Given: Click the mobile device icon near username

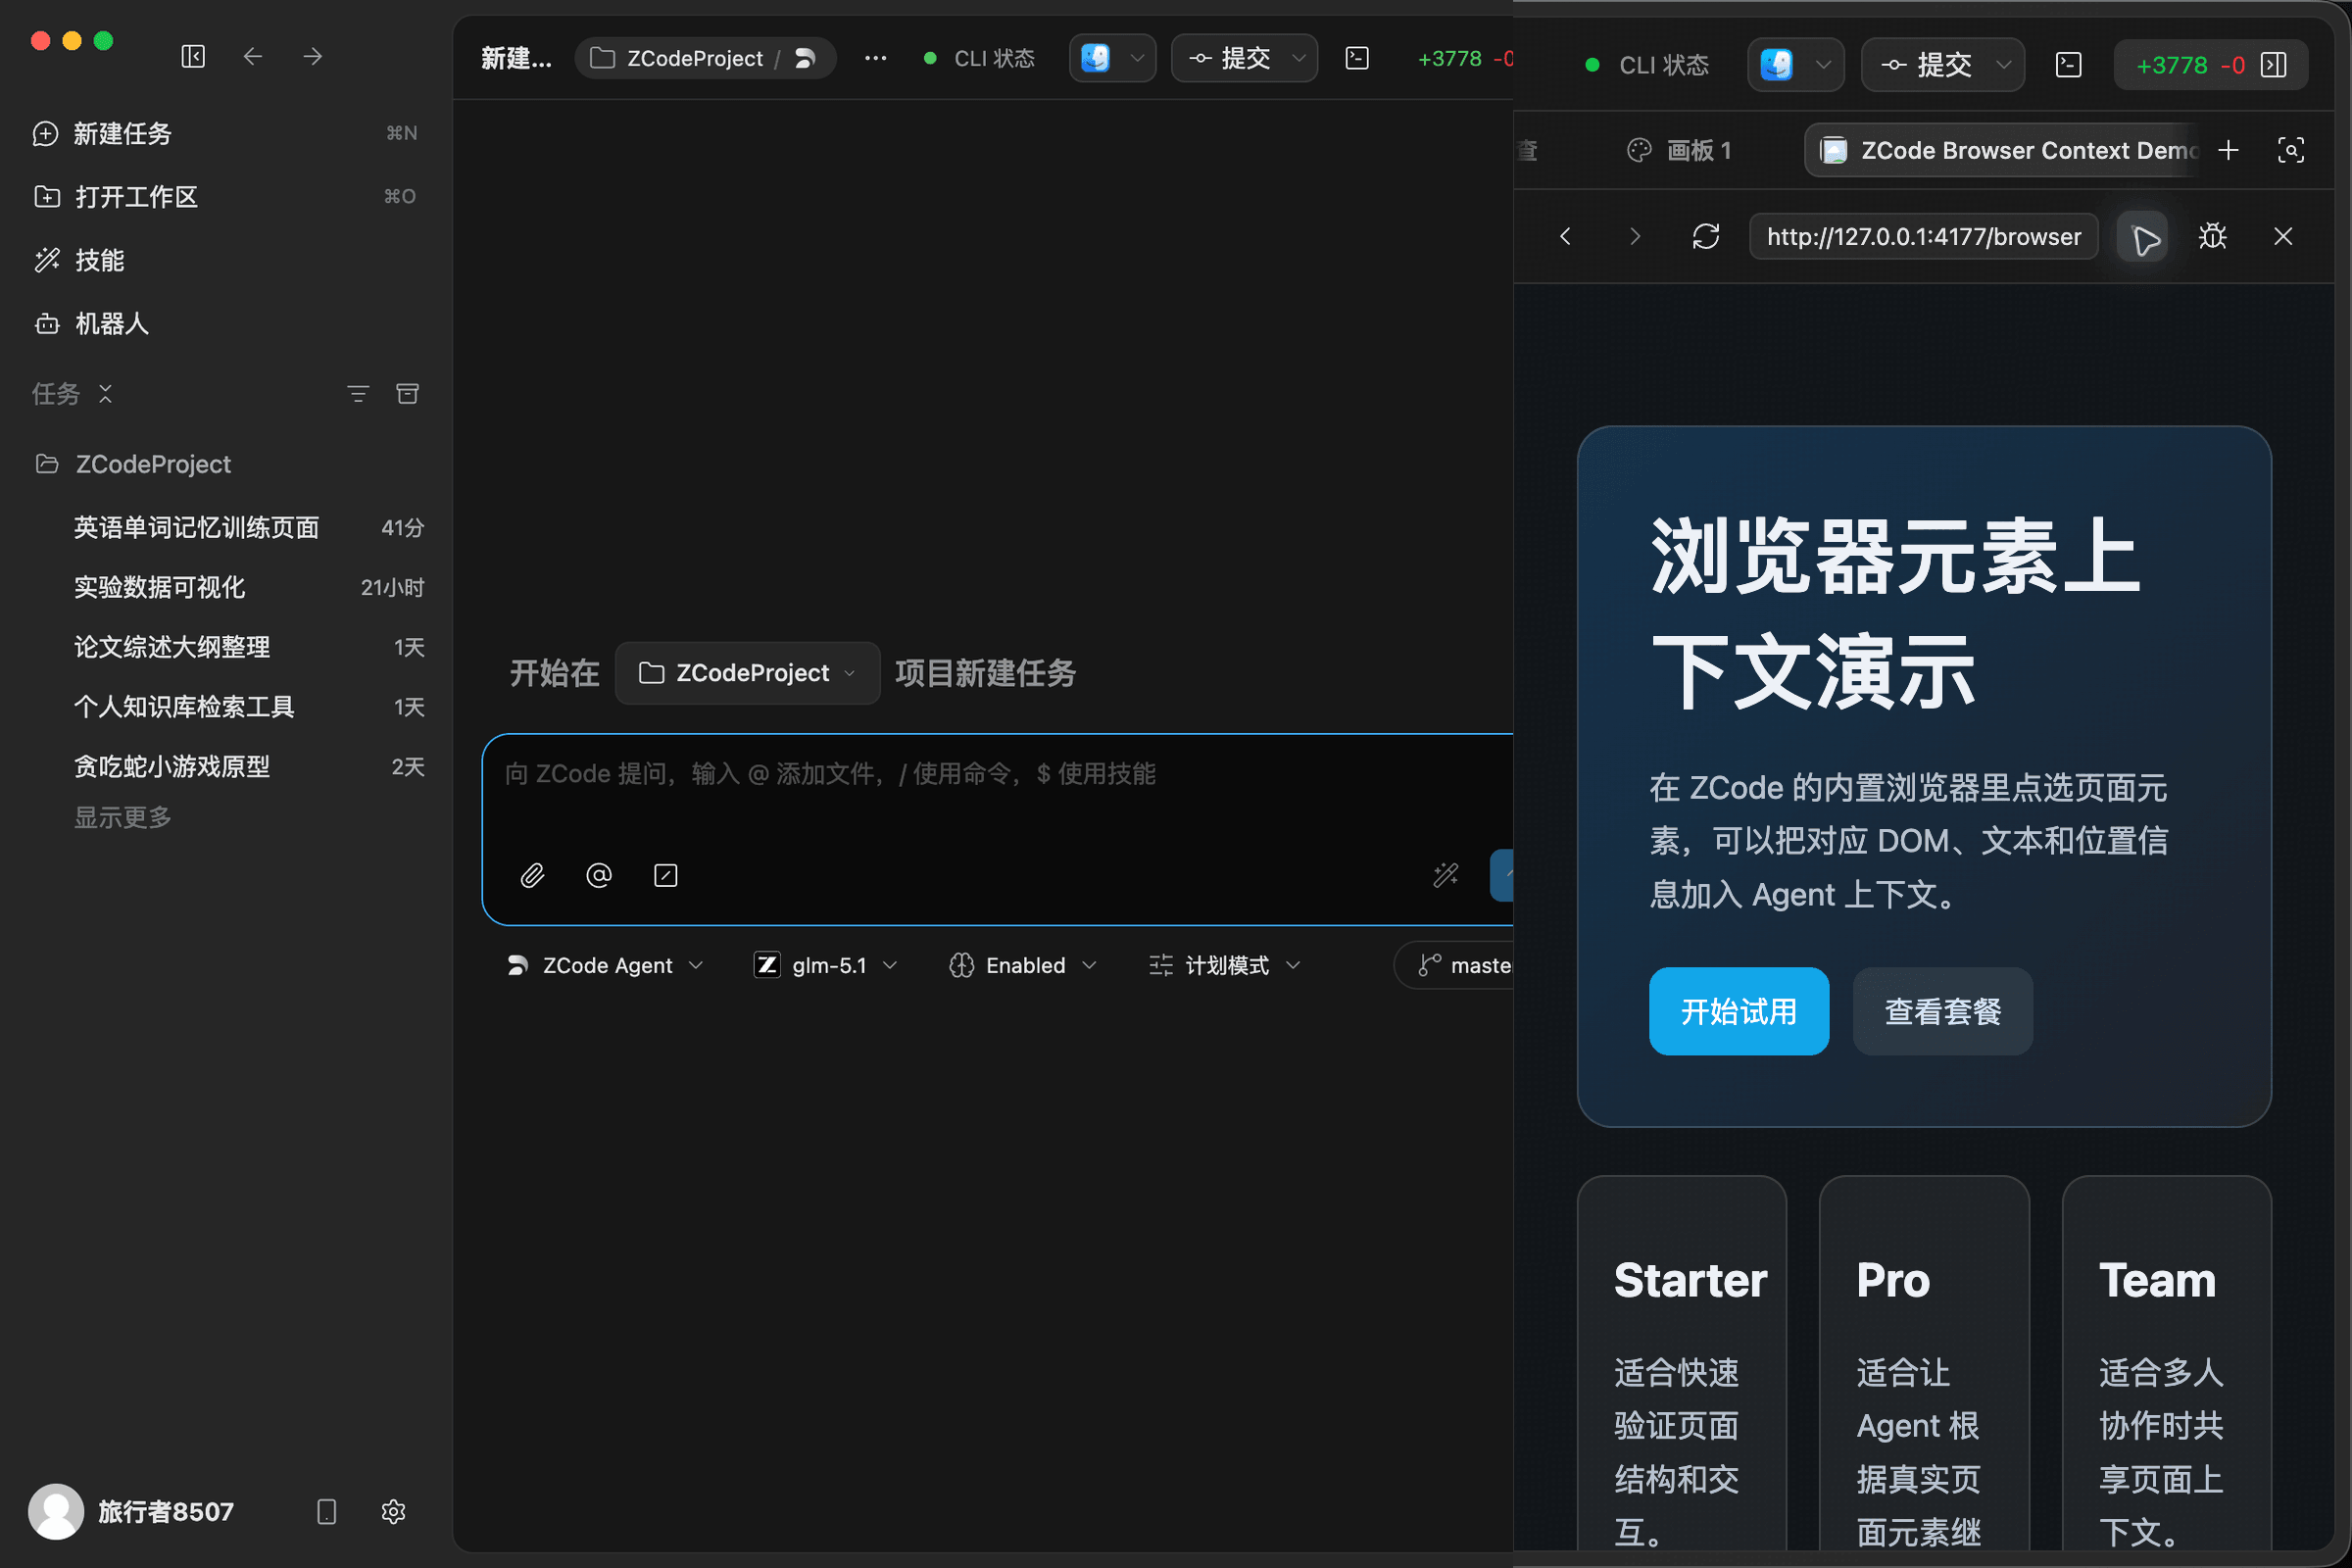Looking at the screenshot, I should click(x=326, y=1511).
